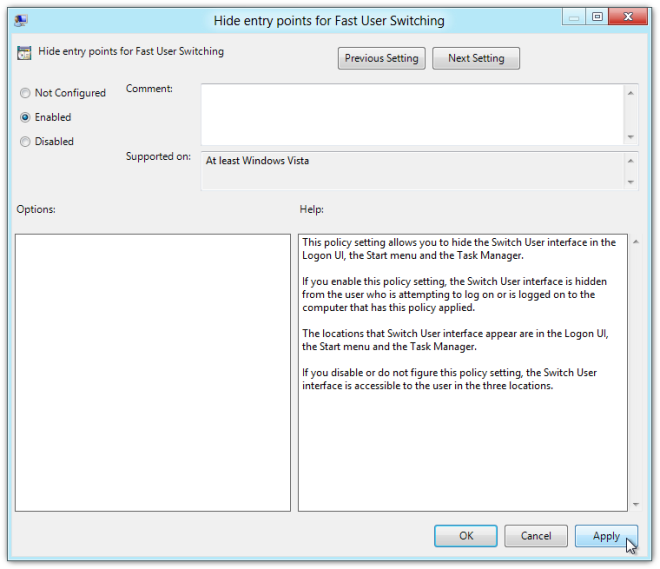Viewport: 660px width, 569px height.
Task: Click the title bar window icon
Action: pyautogui.click(x=21, y=20)
